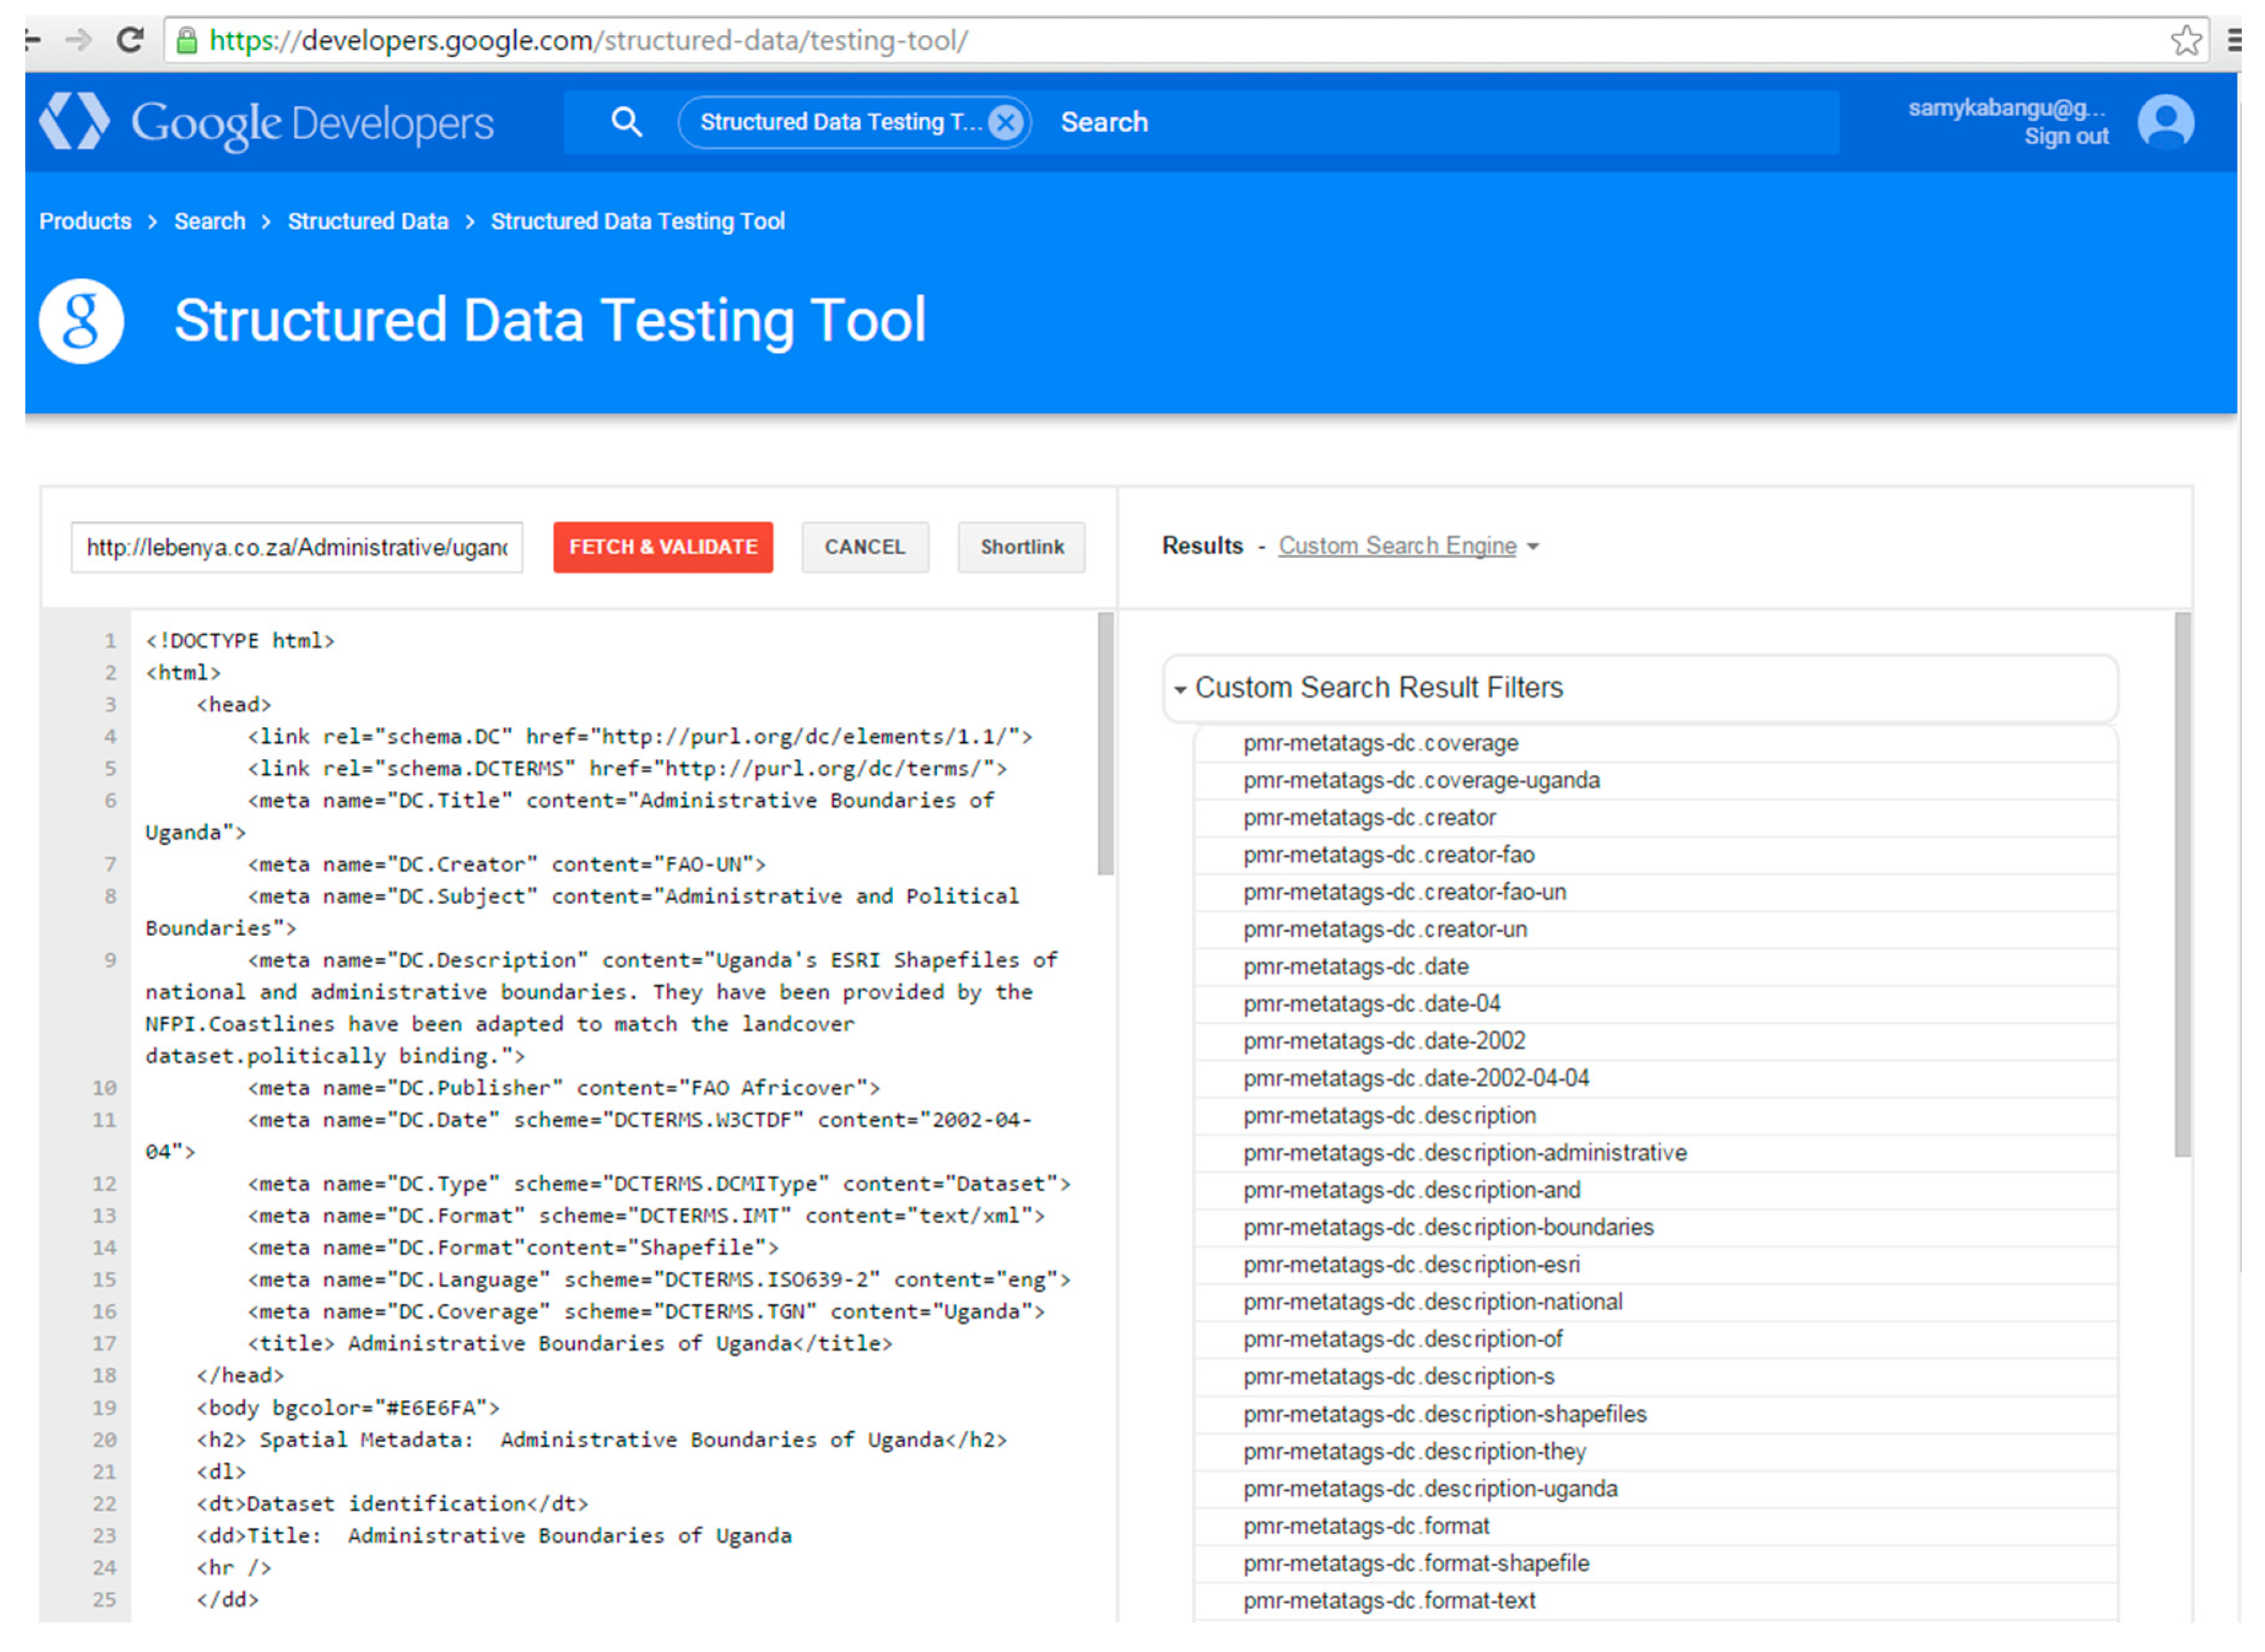Viewport: 2265px width, 1652px height.
Task: Select pmr-metatags-dc.format row
Action: click(1655, 1527)
